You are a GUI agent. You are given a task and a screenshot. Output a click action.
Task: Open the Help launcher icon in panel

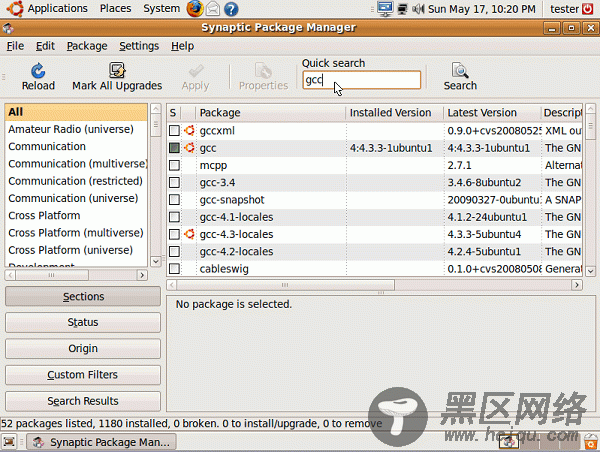coord(231,9)
